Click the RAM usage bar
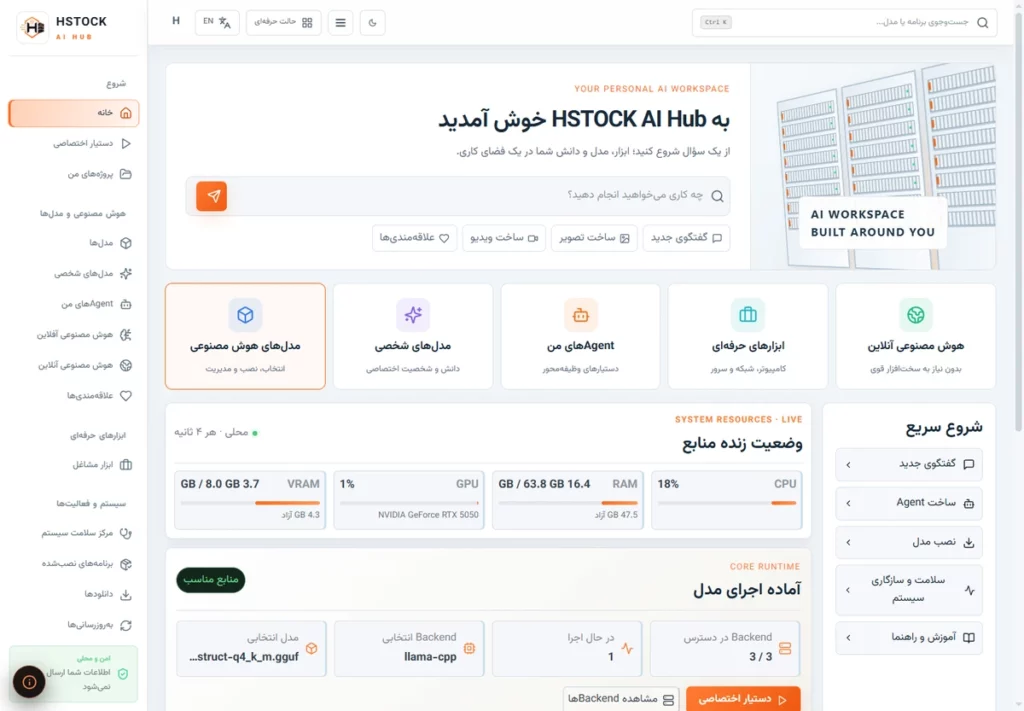Screen dimensions: 1024x711 (x=568, y=503)
